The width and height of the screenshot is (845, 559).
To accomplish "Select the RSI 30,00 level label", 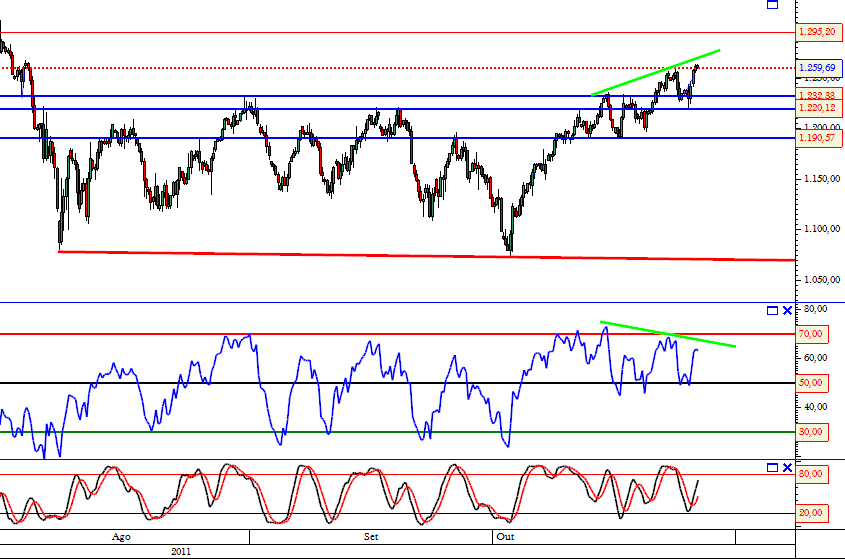I will click(x=811, y=432).
